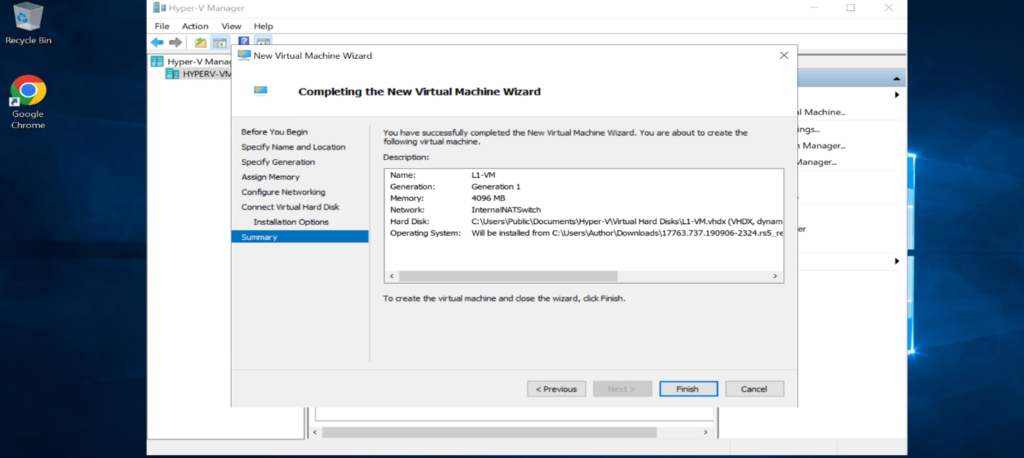Click the description box right scroll arrow
1024x458 pixels.
(x=775, y=276)
